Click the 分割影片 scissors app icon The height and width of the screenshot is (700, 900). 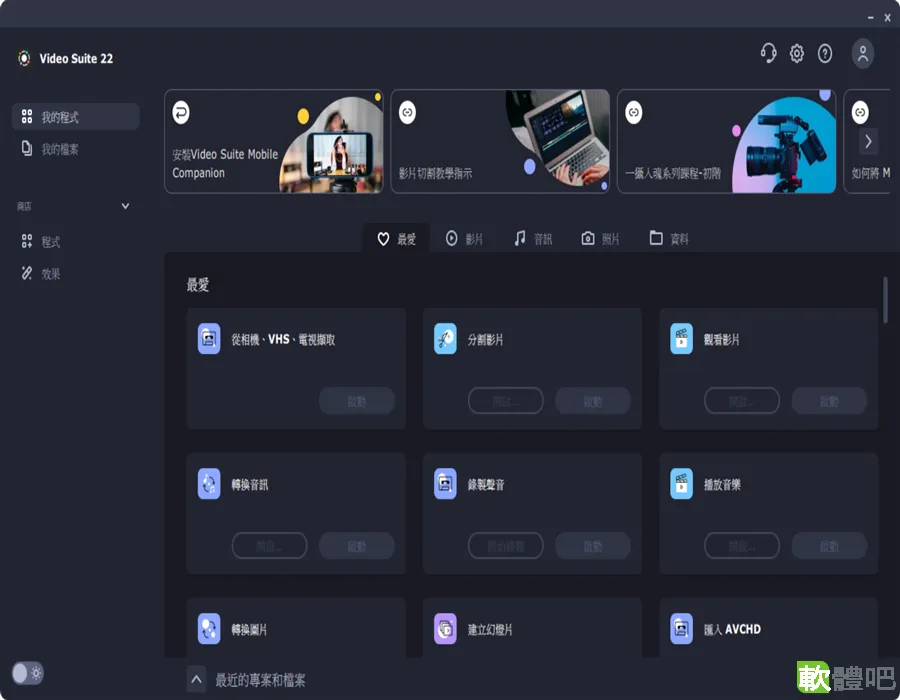coord(445,339)
